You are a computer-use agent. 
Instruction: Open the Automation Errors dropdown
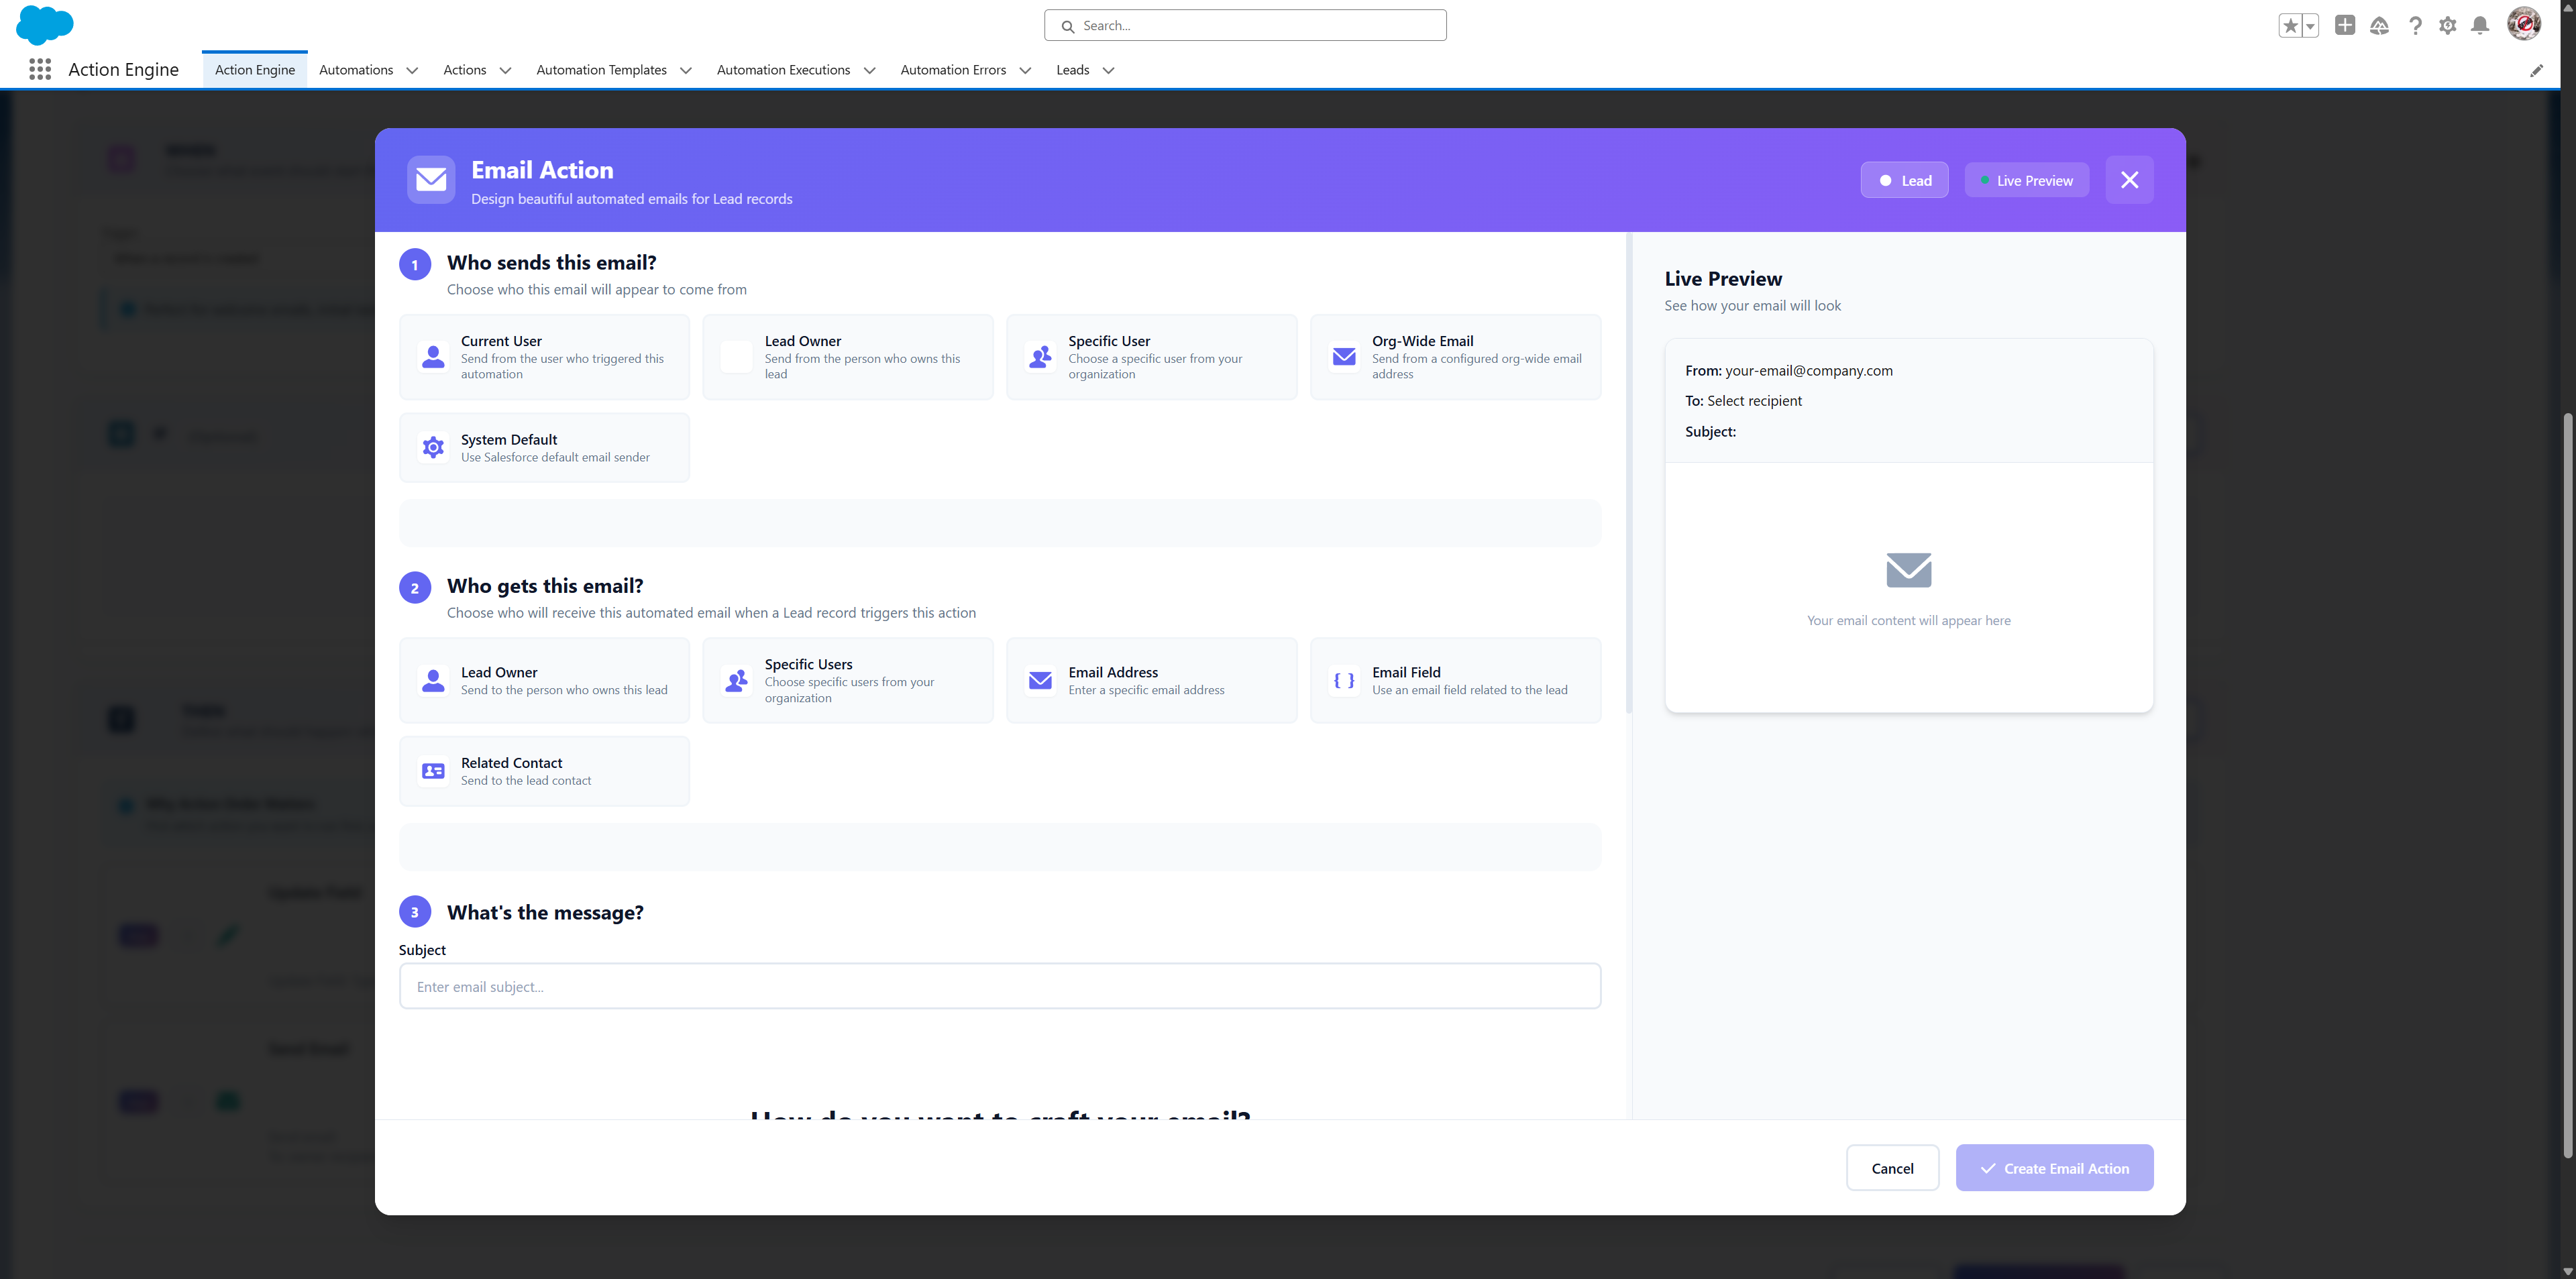pyautogui.click(x=963, y=70)
